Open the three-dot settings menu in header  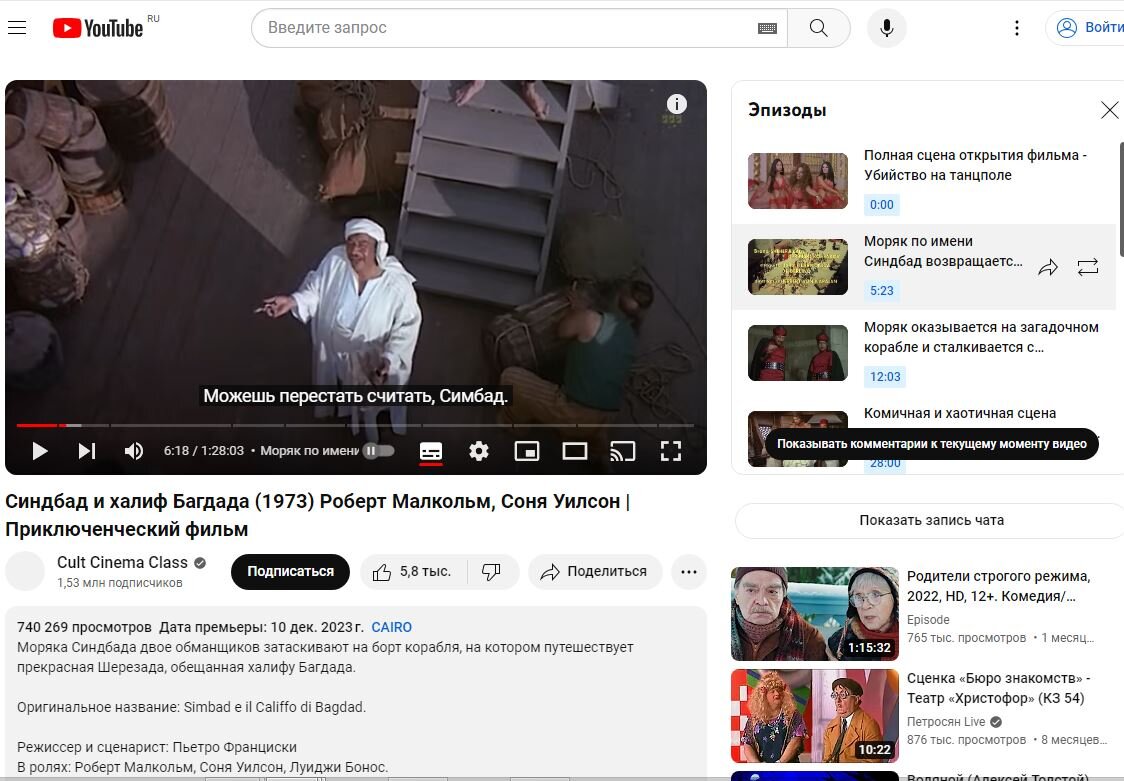[1016, 28]
